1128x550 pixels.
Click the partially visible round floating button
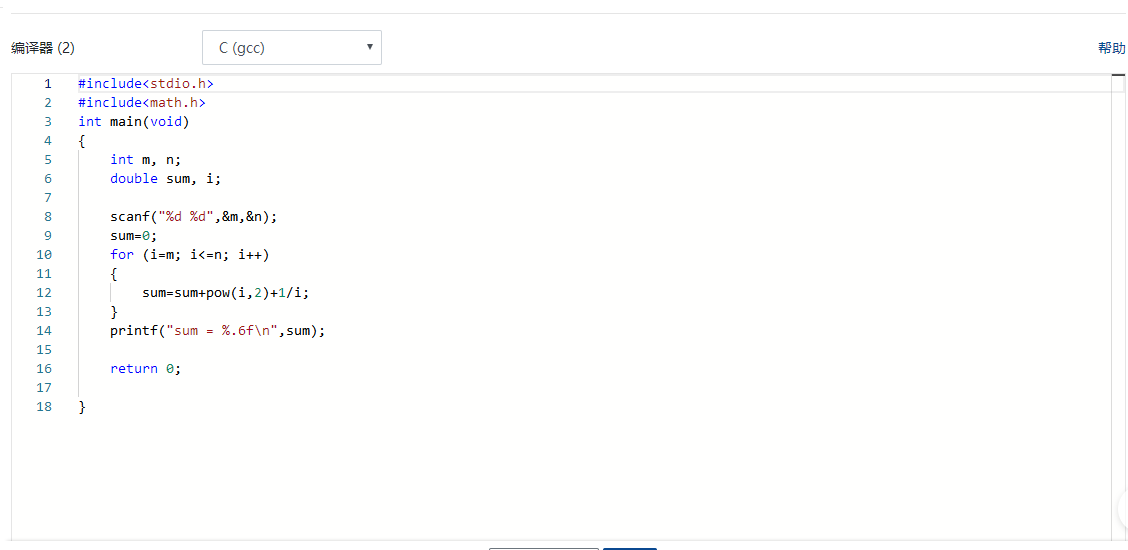(1122, 509)
